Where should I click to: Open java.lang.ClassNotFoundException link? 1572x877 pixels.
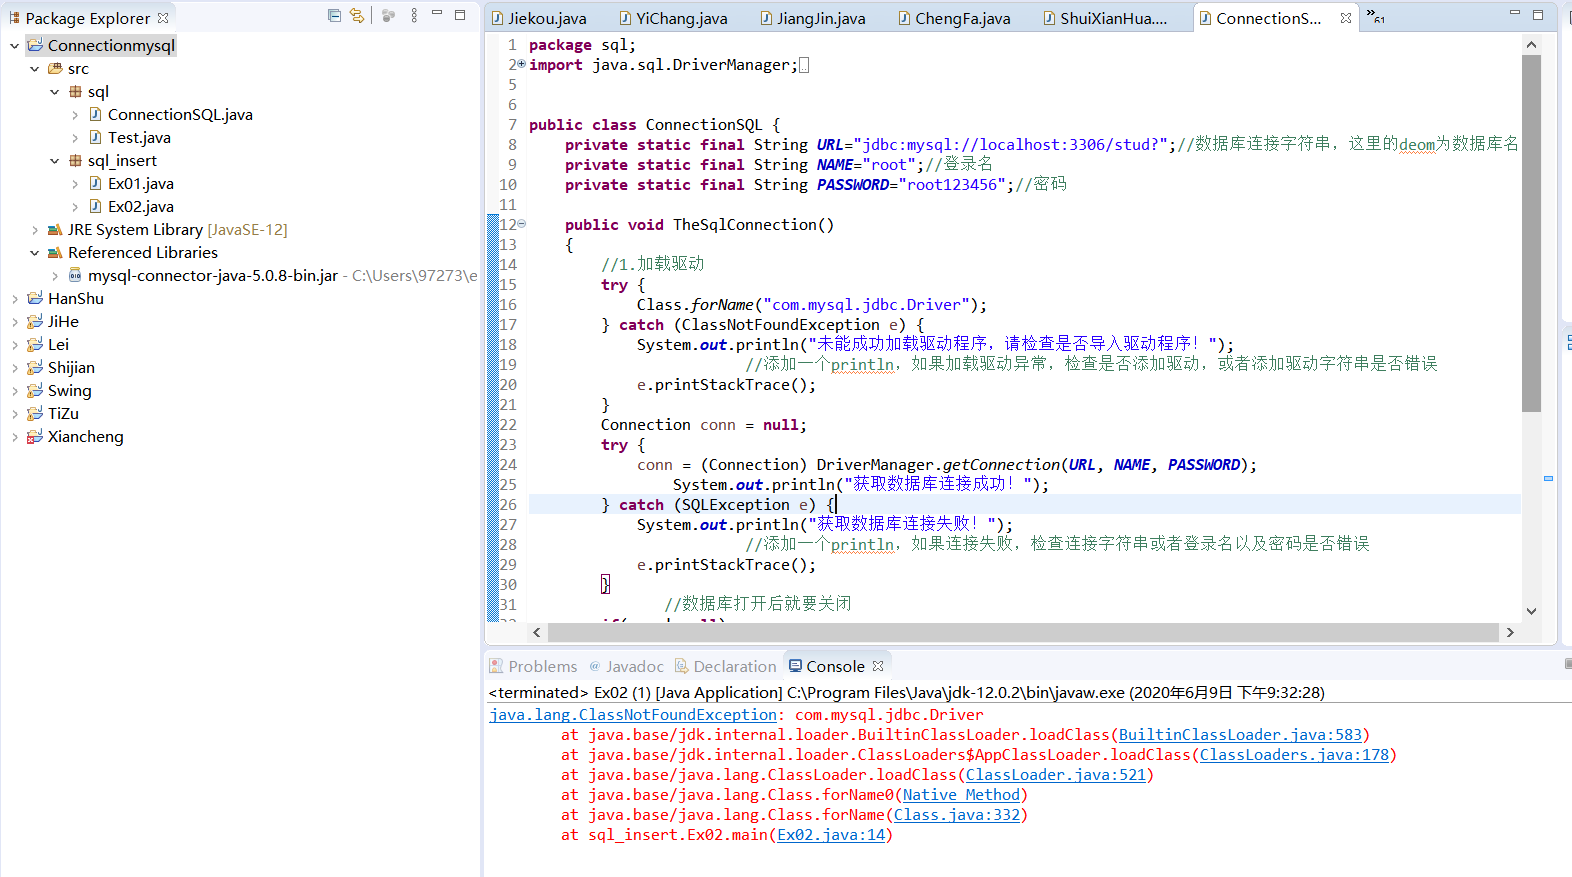[x=633, y=714]
